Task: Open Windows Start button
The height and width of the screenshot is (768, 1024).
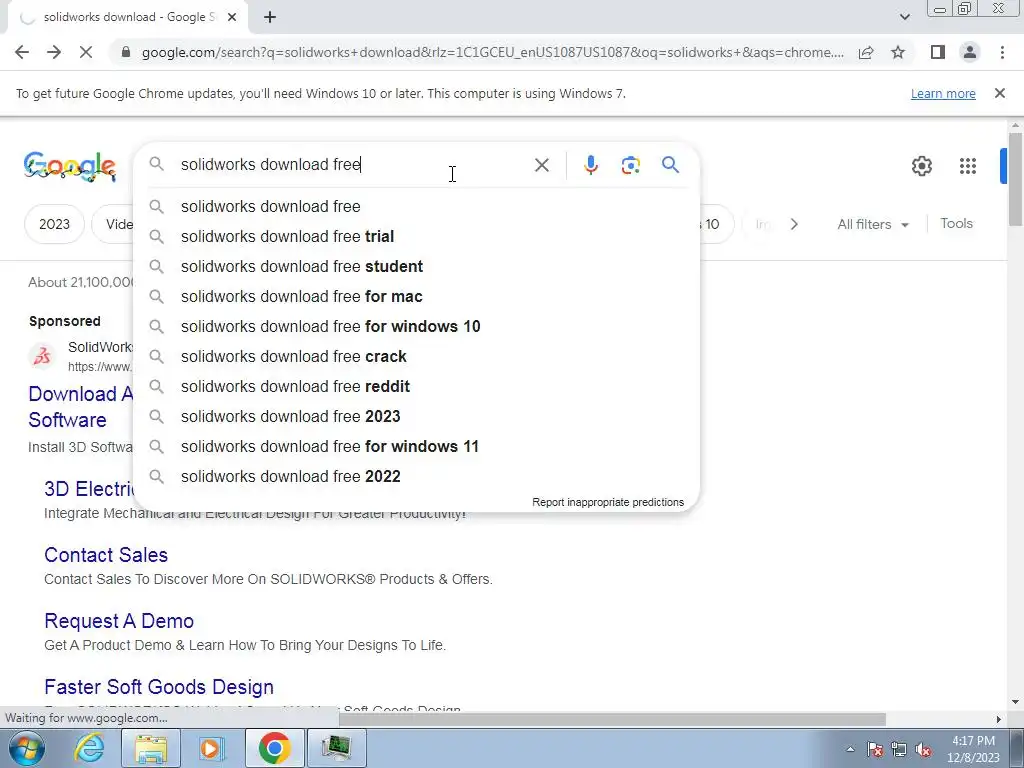Action: [25, 748]
